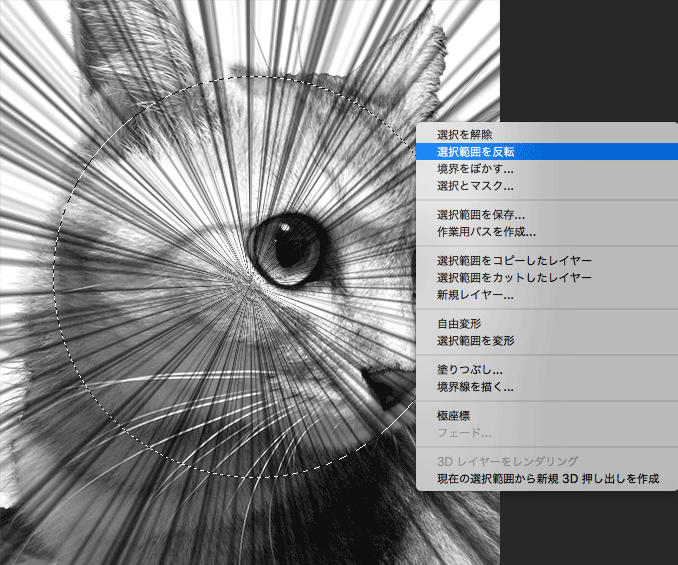Open 選択とマスク... option

click(547, 186)
